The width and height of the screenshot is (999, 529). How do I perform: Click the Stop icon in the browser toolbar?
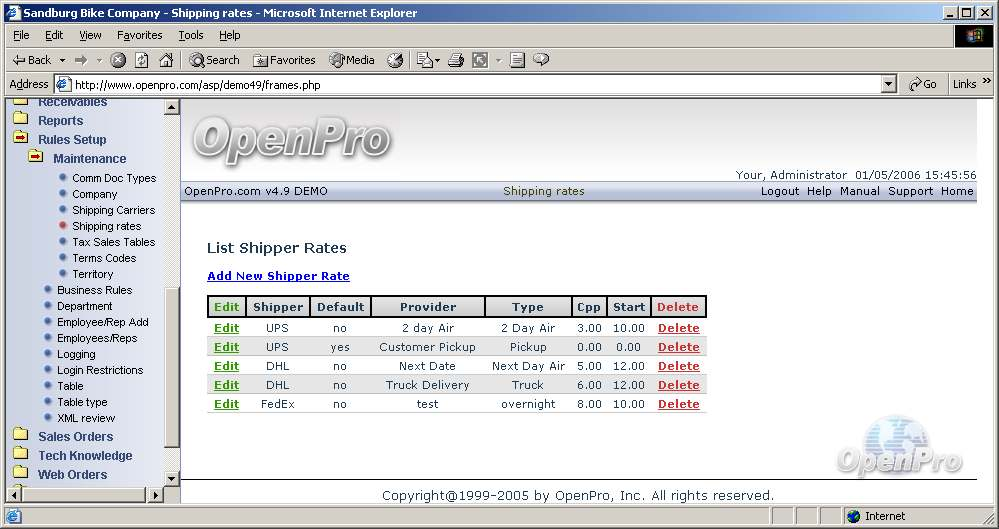[x=118, y=60]
